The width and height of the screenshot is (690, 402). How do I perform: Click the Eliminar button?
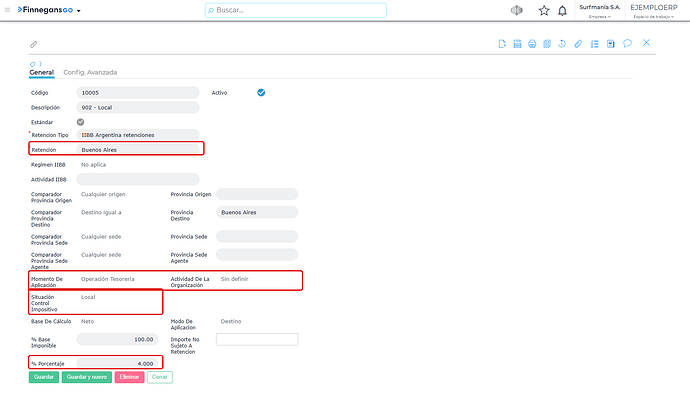click(x=129, y=377)
